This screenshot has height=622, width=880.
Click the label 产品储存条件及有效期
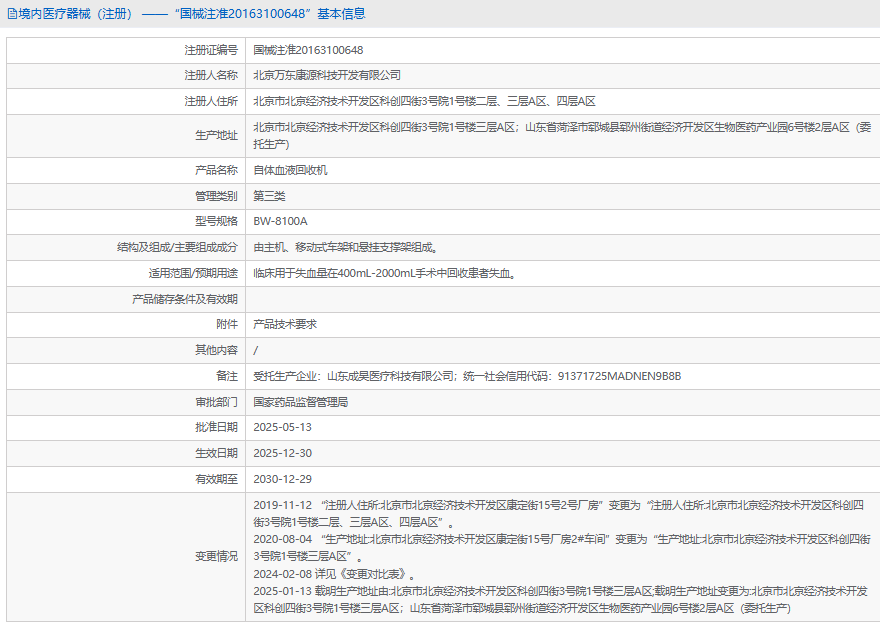[x=185, y=299]
